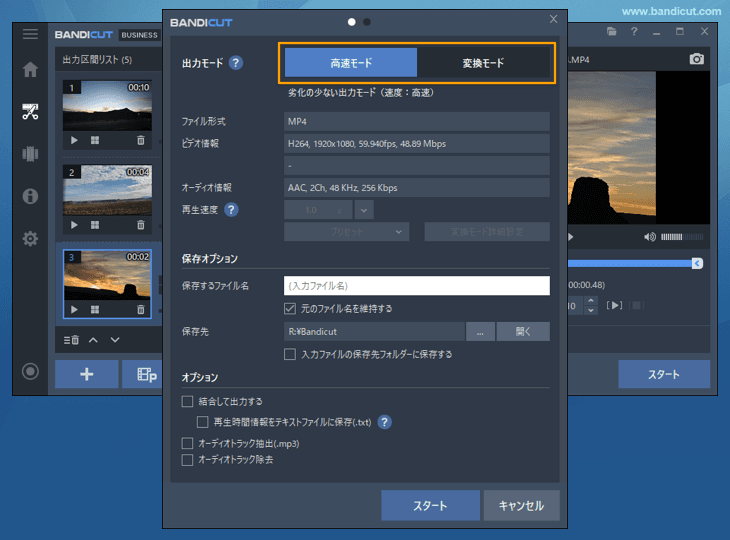730x540 pixels.
Task: Select the second page dot in dialog header
Action: click(x=367, y=22)
